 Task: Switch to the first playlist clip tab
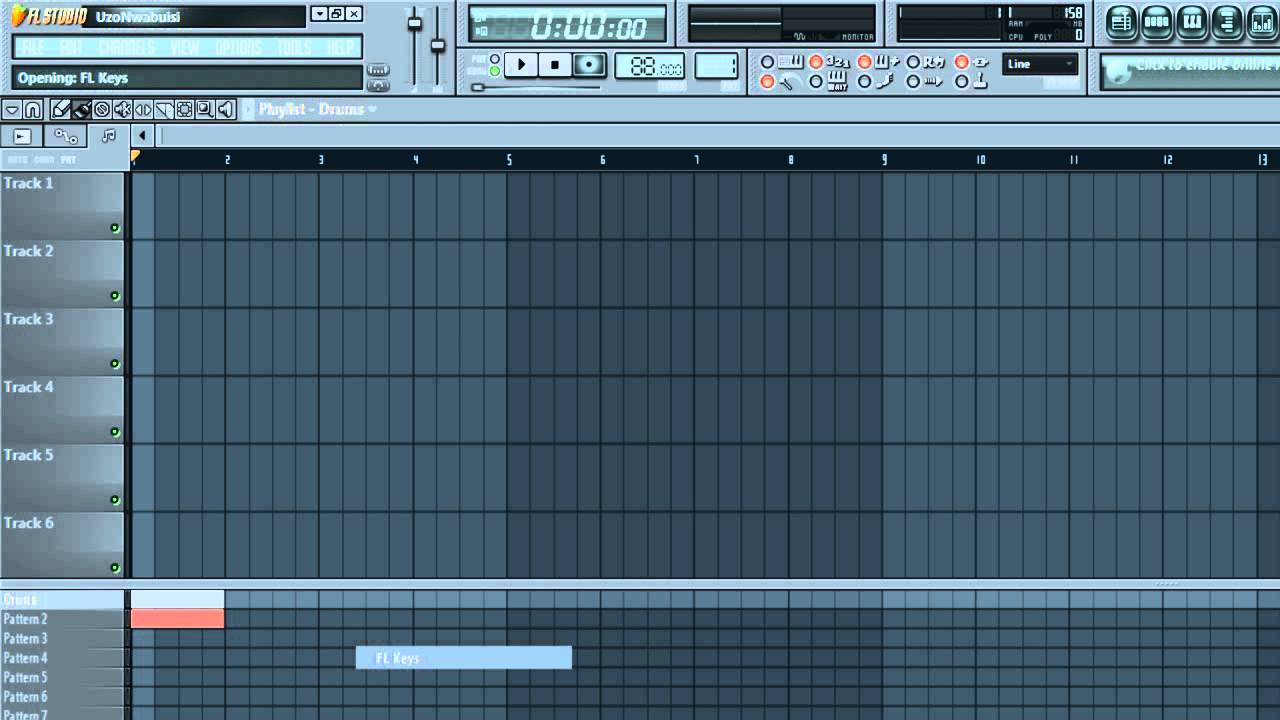22,136
